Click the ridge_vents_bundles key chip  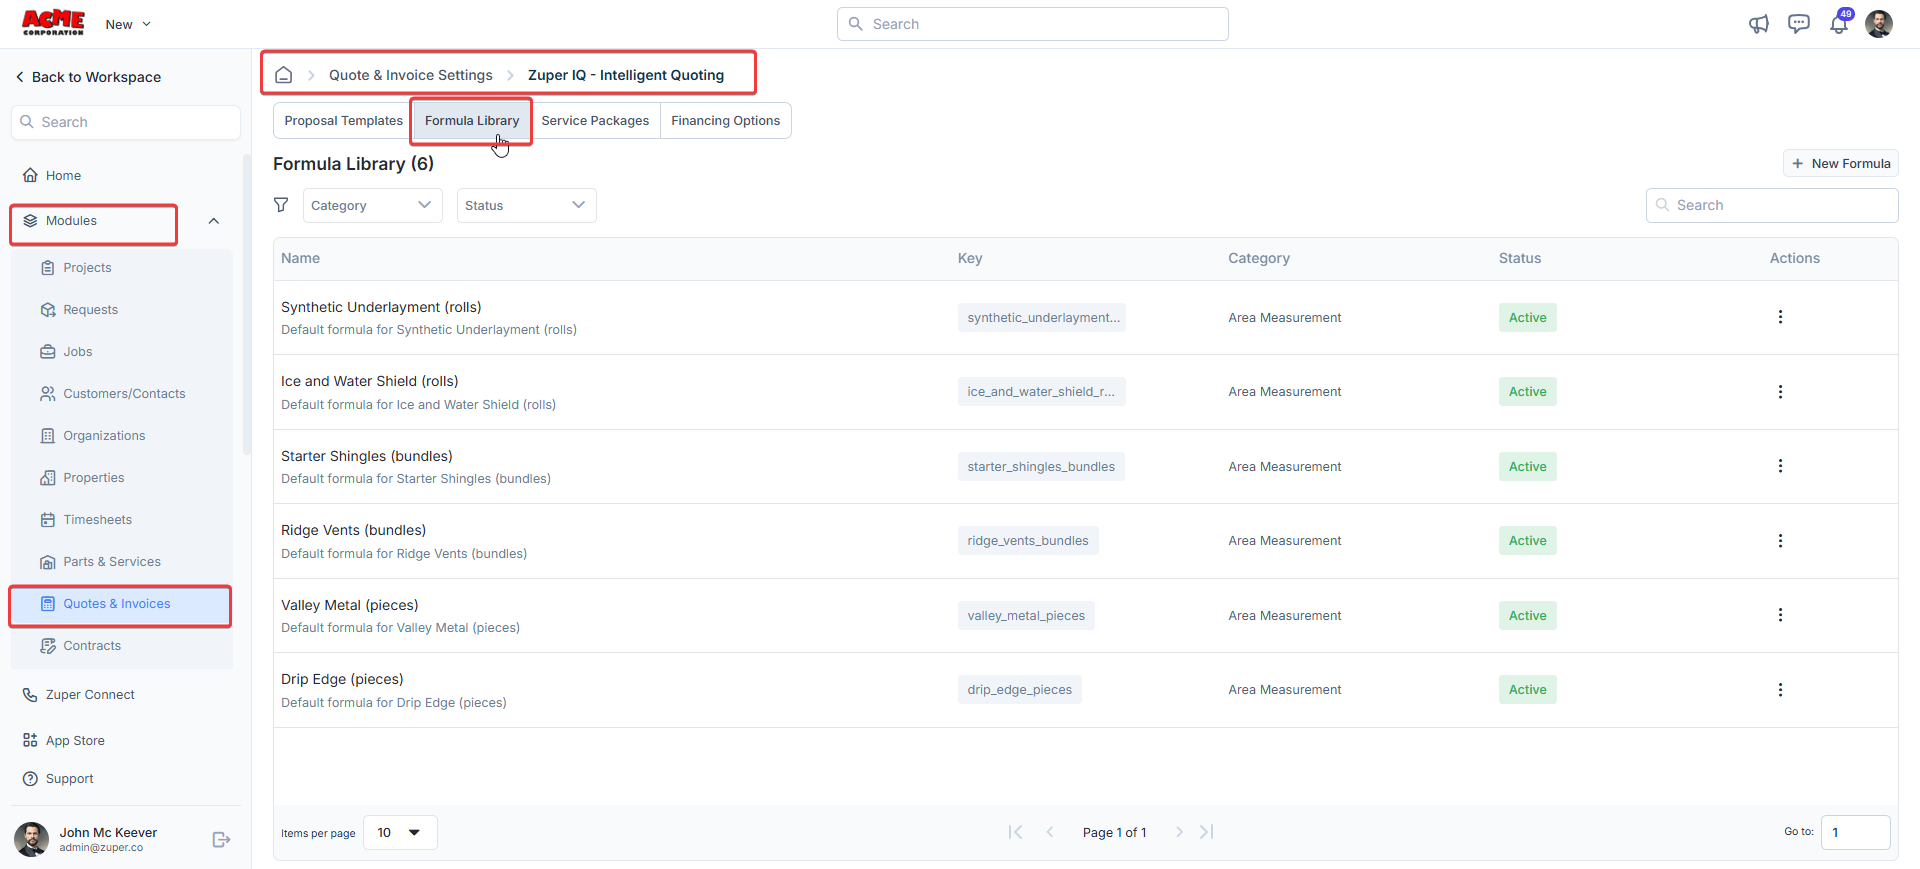point(1028,541)
